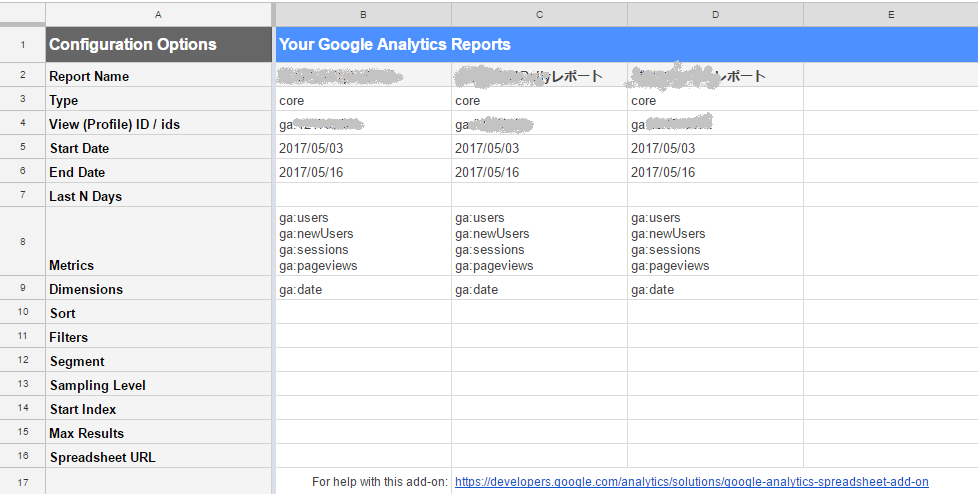
Task: Select the Max Results label cell
Action: point(158,432)
